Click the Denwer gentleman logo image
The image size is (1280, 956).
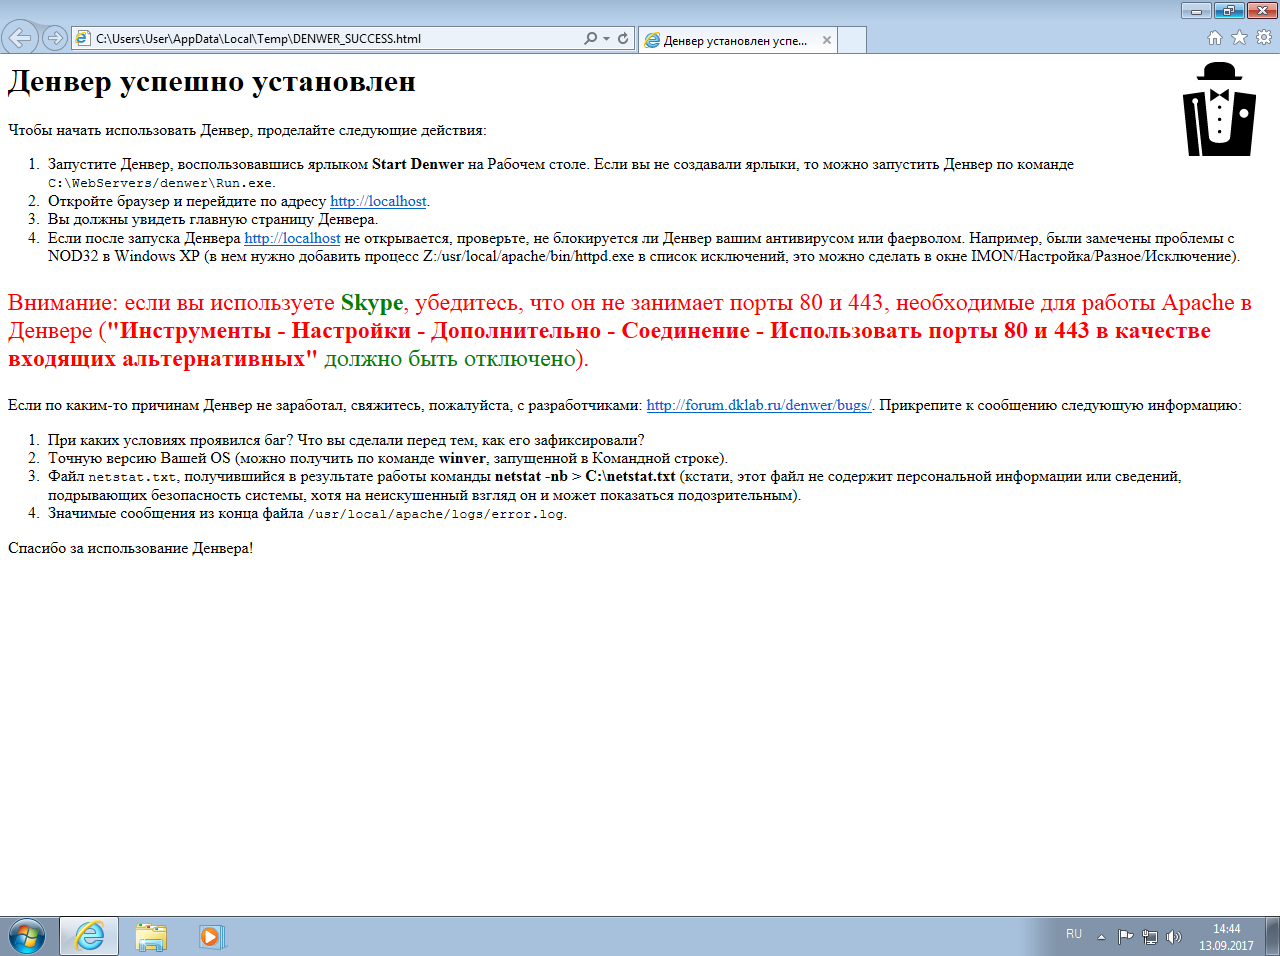tap(1219, 109)
